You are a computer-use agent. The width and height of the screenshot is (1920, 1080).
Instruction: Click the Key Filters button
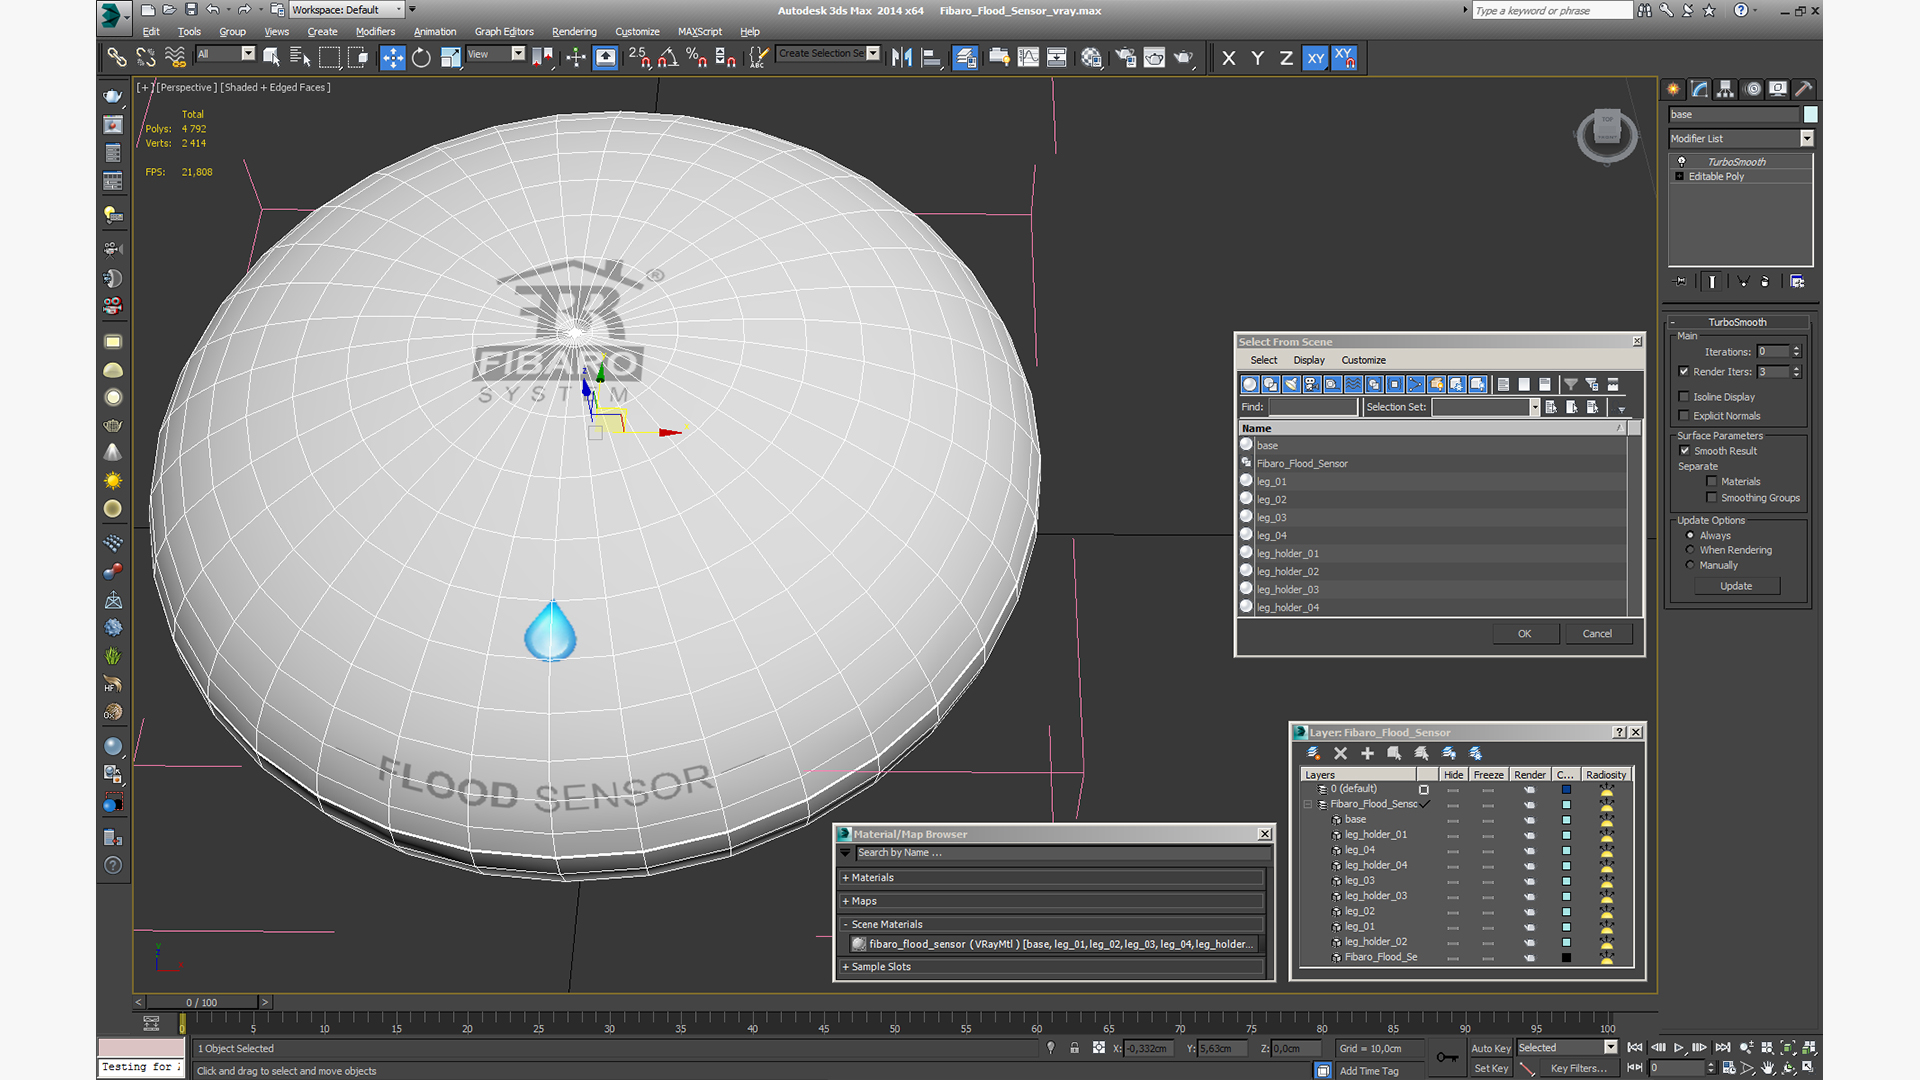1579,1068
